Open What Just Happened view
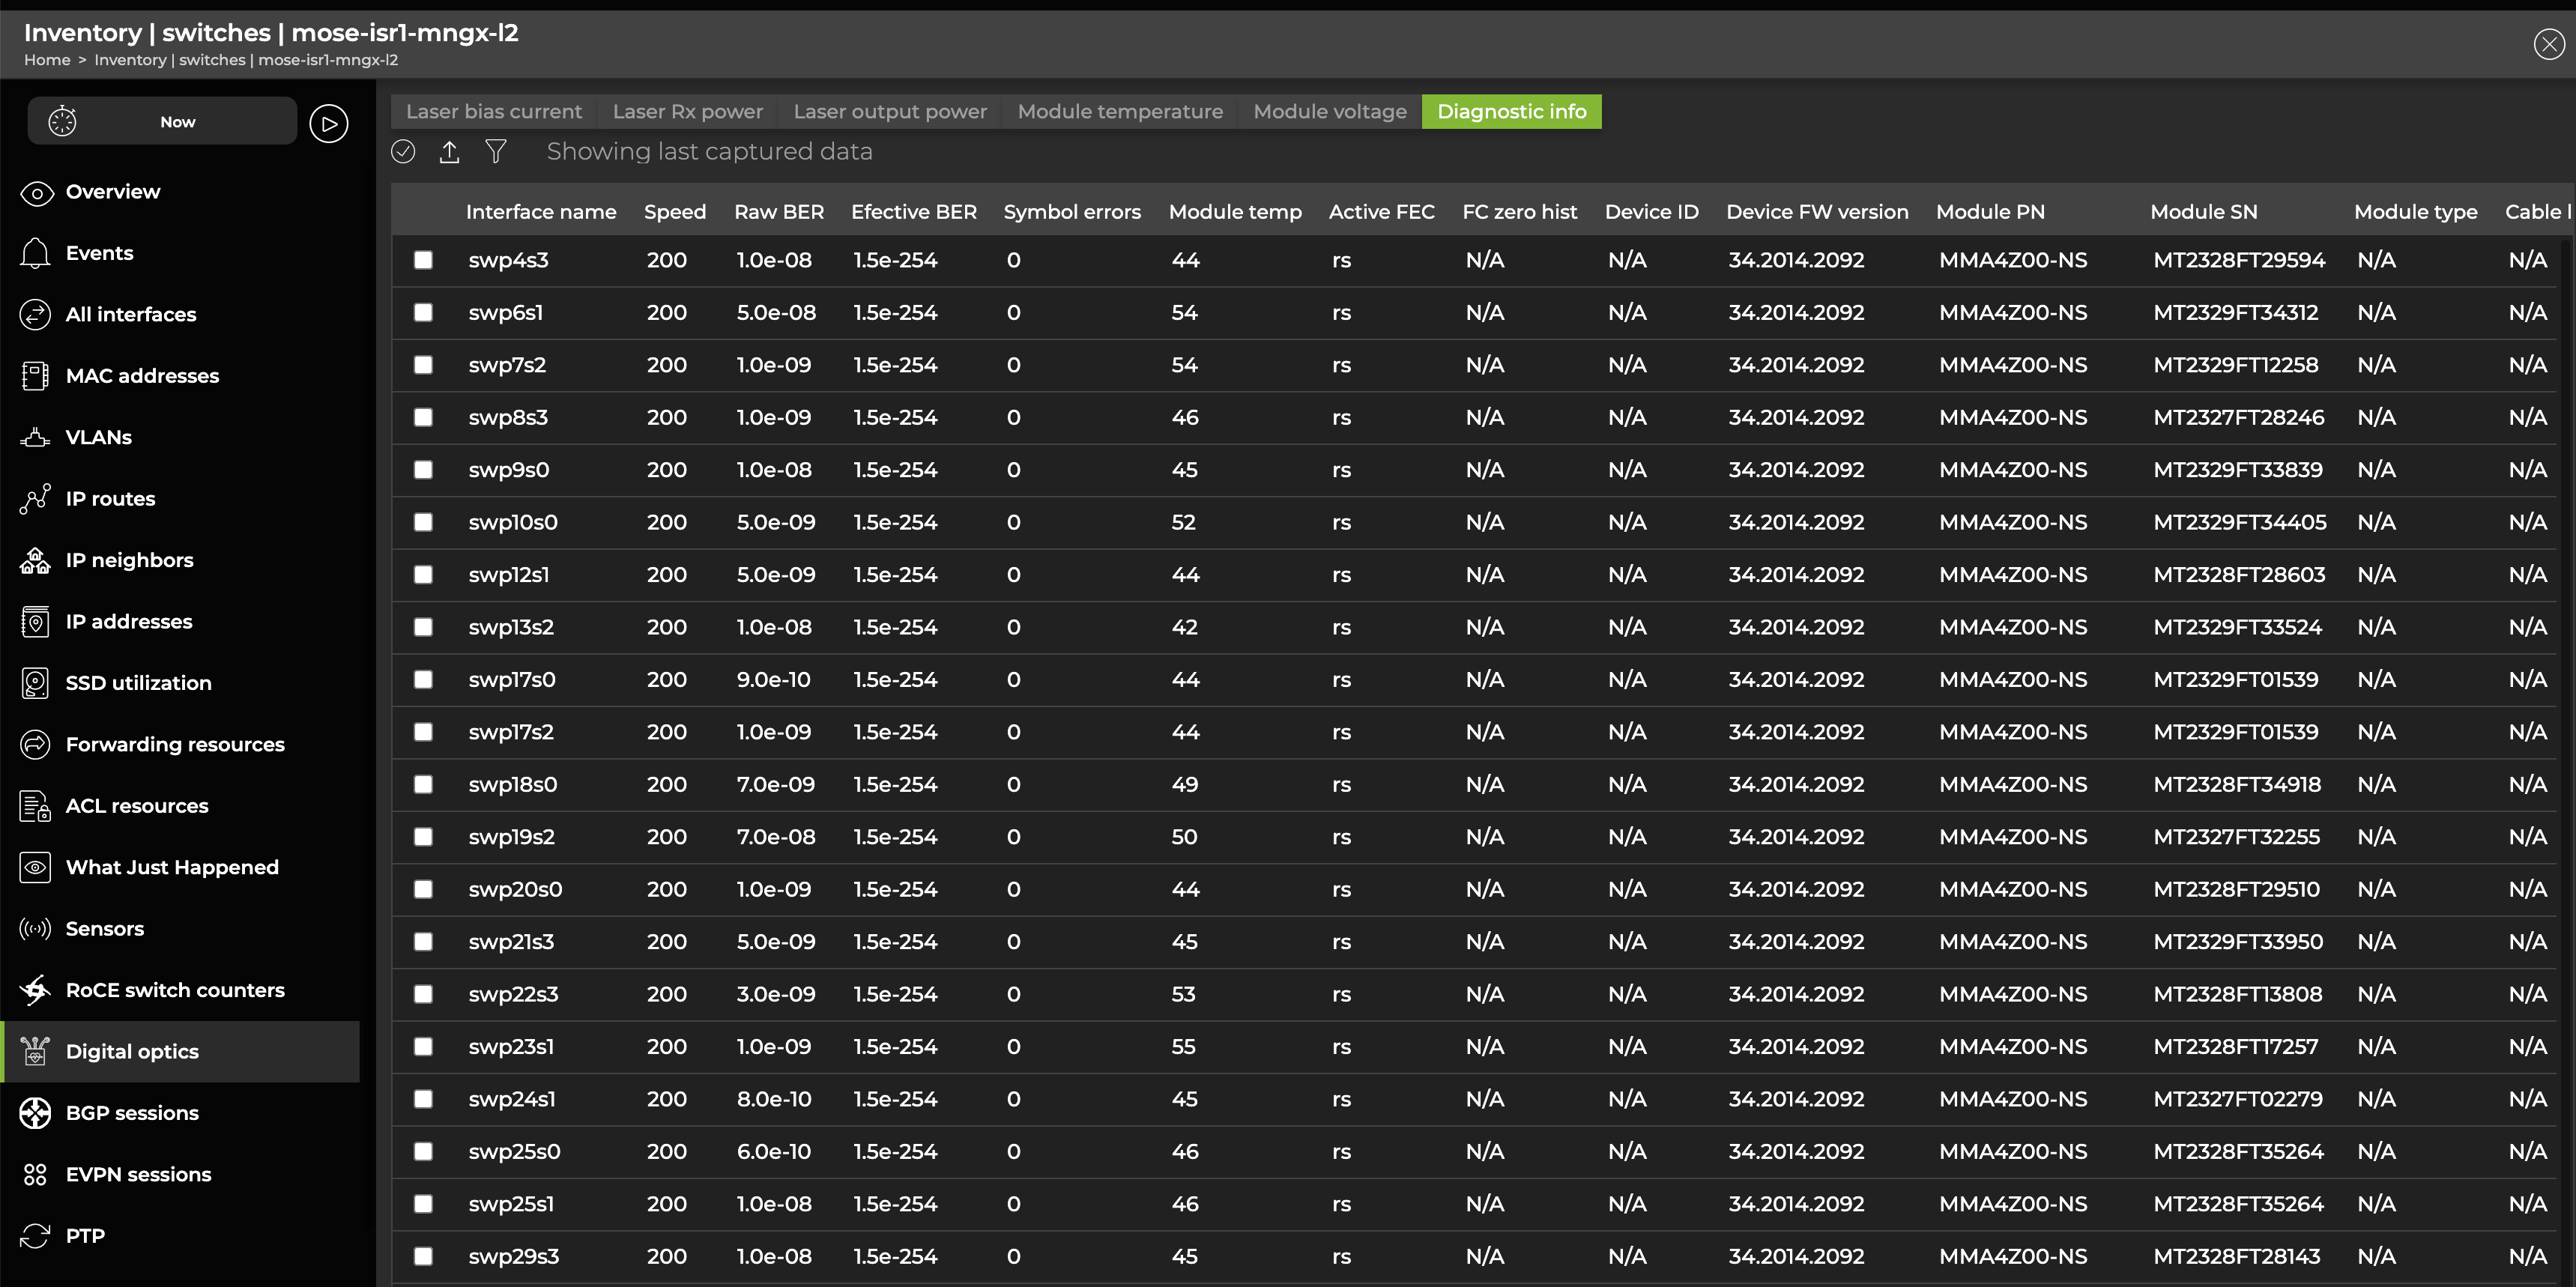The image size is (2576, 1287). point(171,867)
